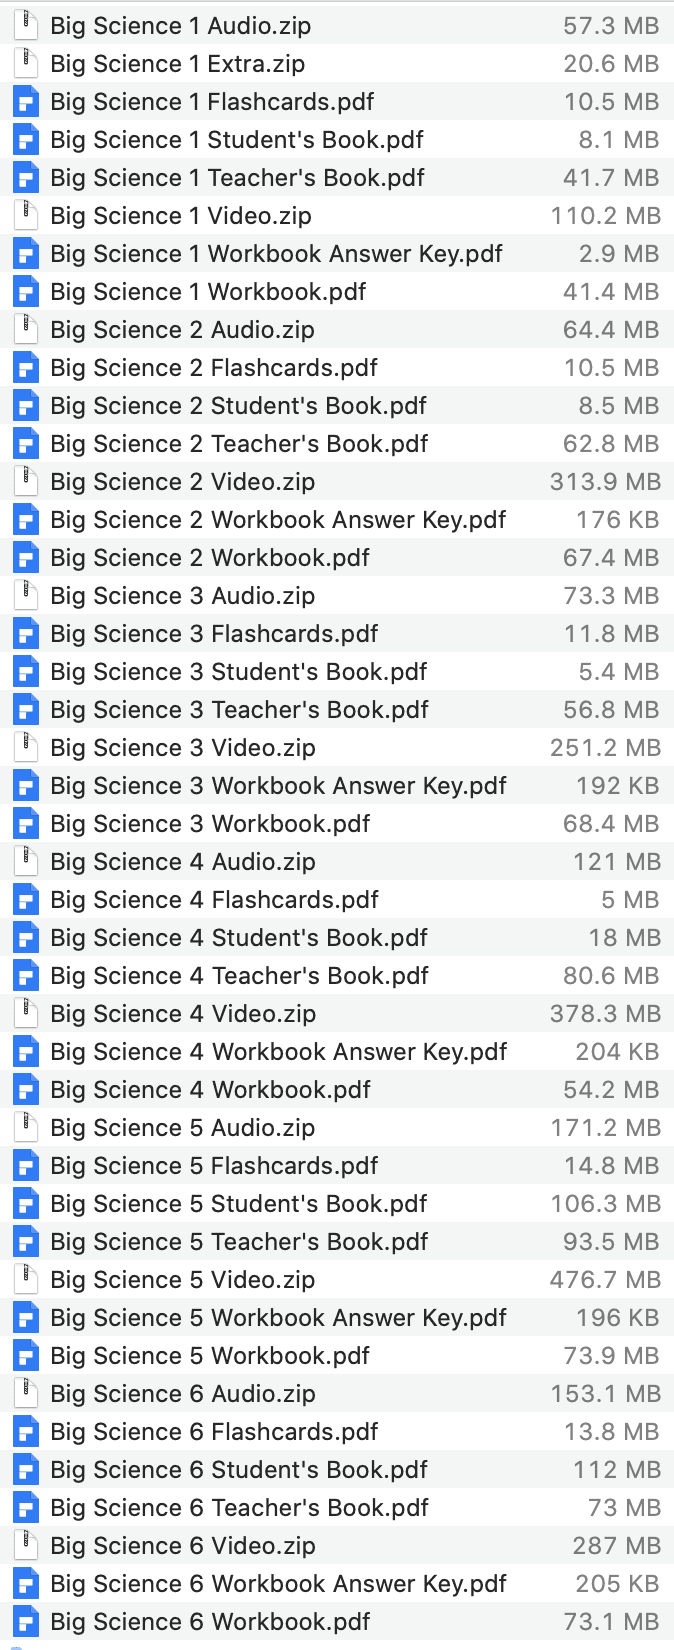Click the PDF icon for Big Science 4 Student's Book.pdf
The image size is (674, 1650).
coord(26,938)
